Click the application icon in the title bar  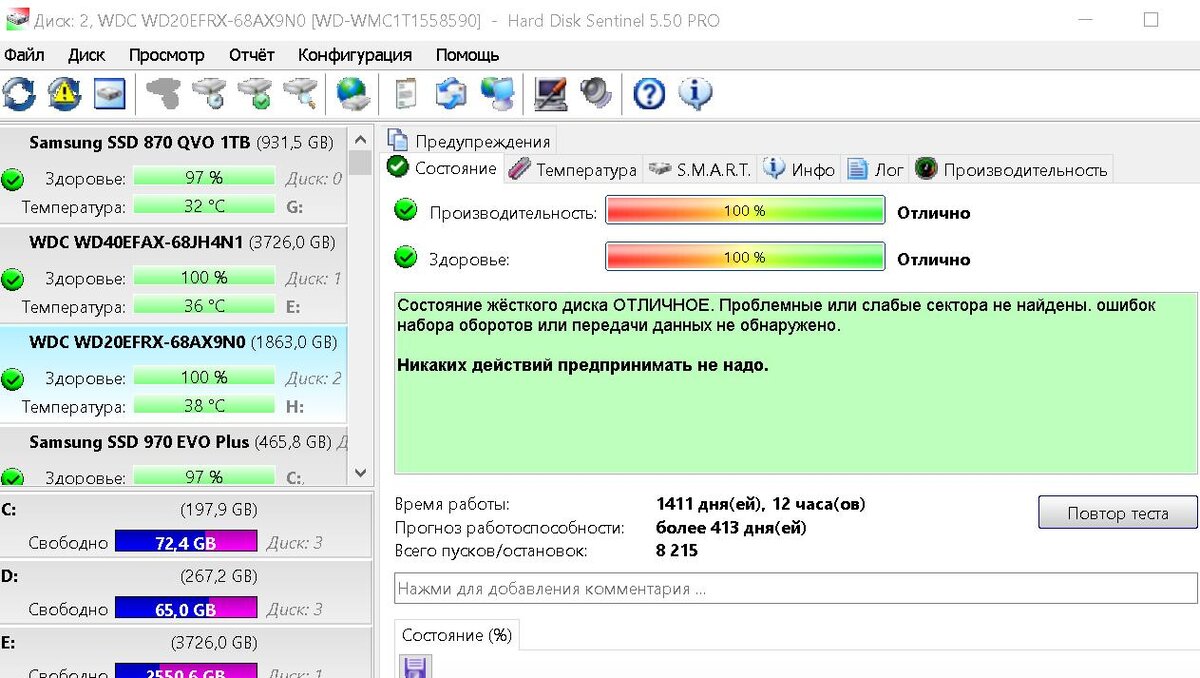[x=17, y=20]
